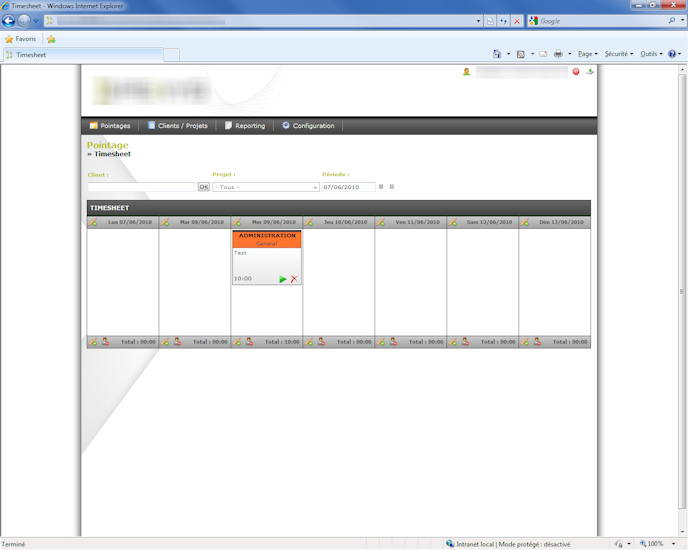Open the Projet dropdown showing Tous

265,187
